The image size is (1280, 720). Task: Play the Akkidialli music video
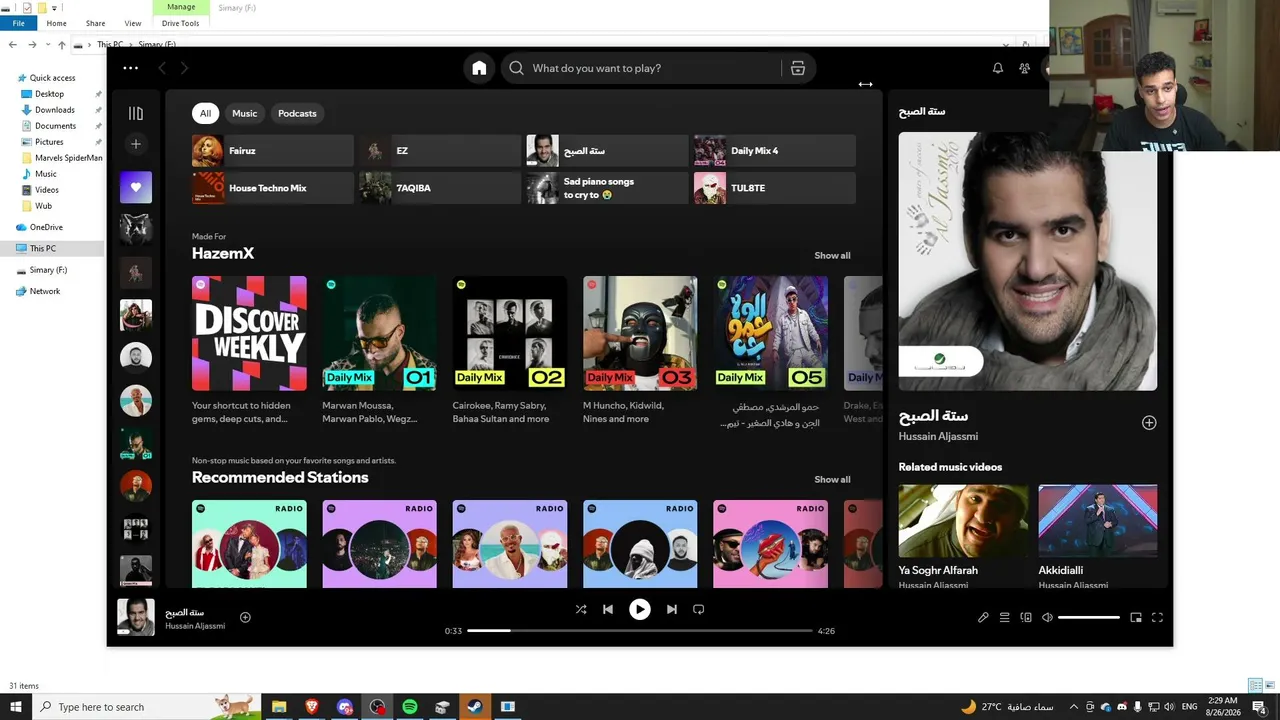tap(1098, 521)
